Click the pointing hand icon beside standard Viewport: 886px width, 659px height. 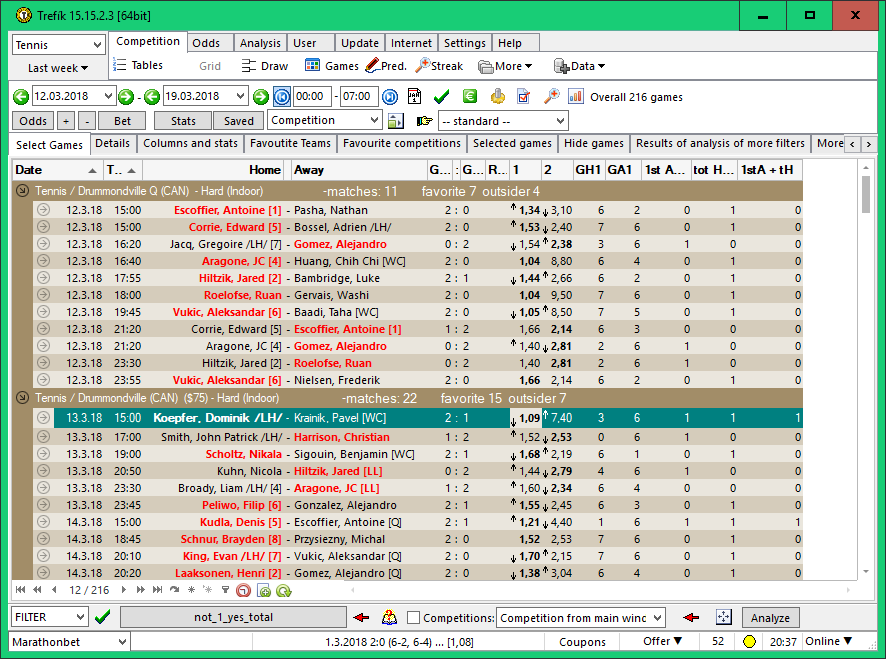point(424,121)
